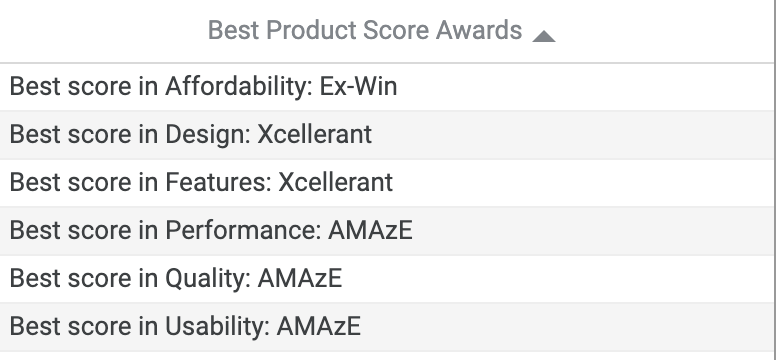Select the Best score in Usability row
The height and width of the screenshot is (360, 776).
387,327
